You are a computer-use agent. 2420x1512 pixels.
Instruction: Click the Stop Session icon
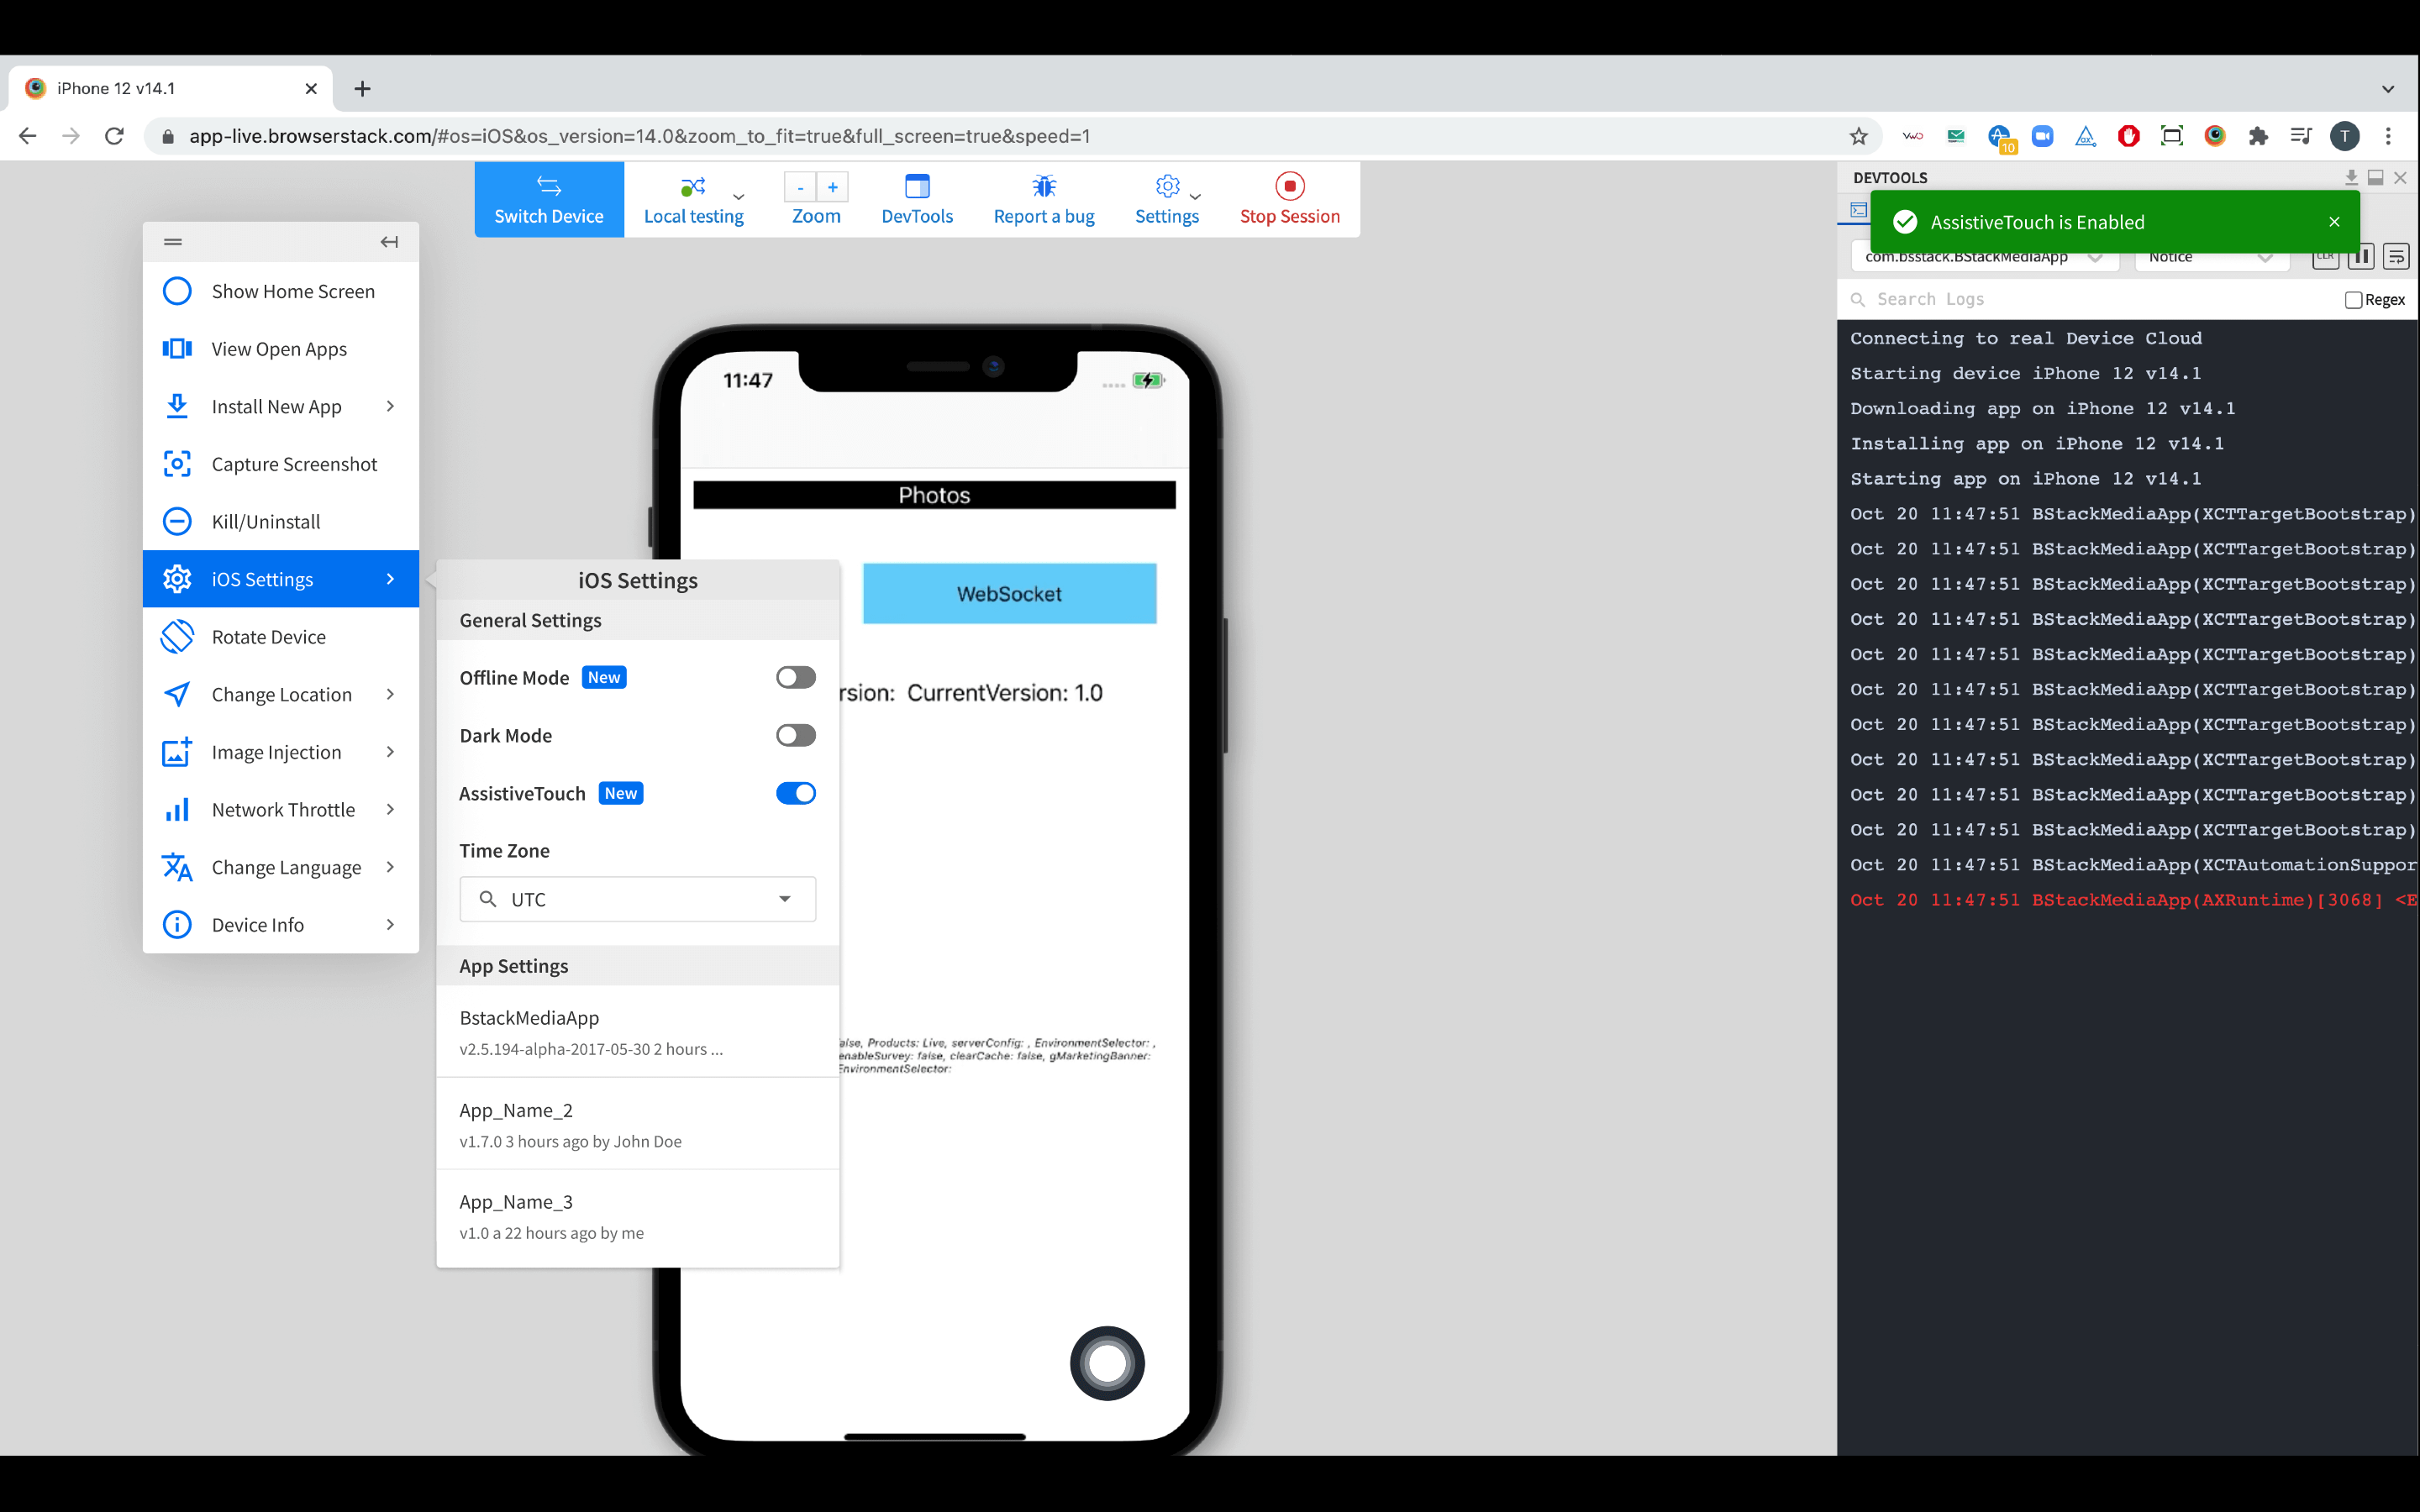(x=1291, y=186)
